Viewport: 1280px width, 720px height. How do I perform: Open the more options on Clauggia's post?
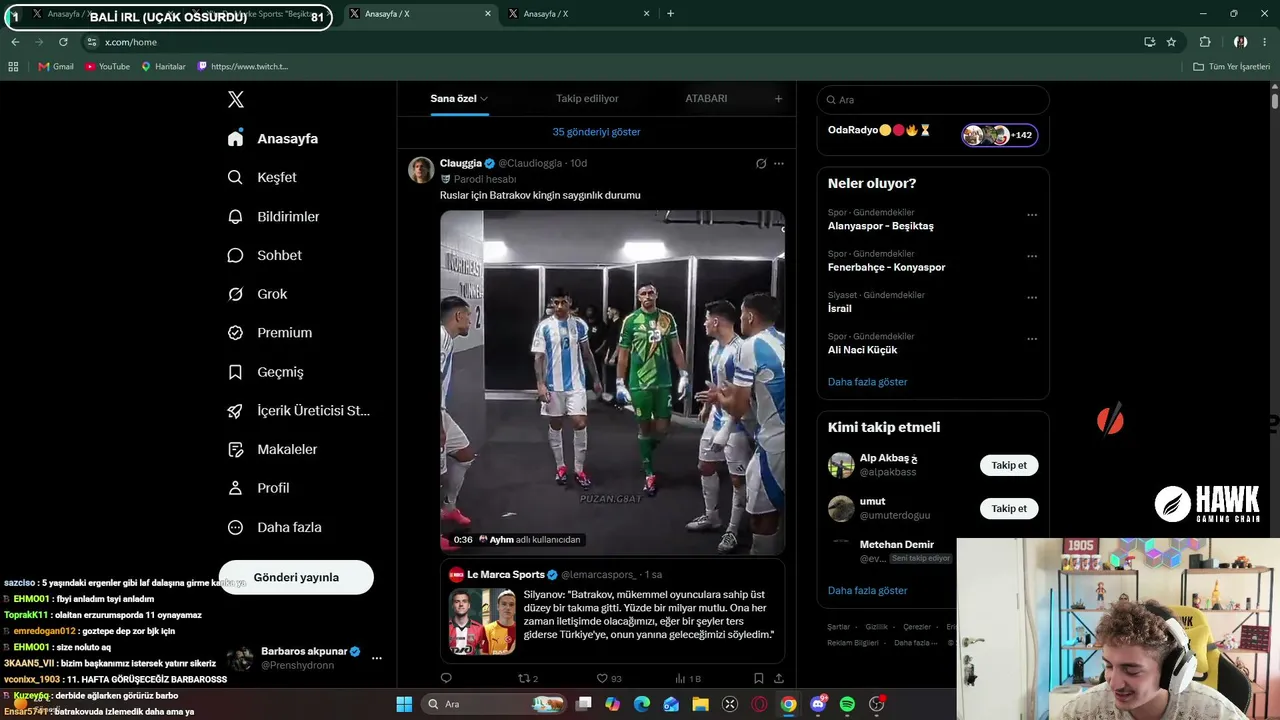coord(779,164)
